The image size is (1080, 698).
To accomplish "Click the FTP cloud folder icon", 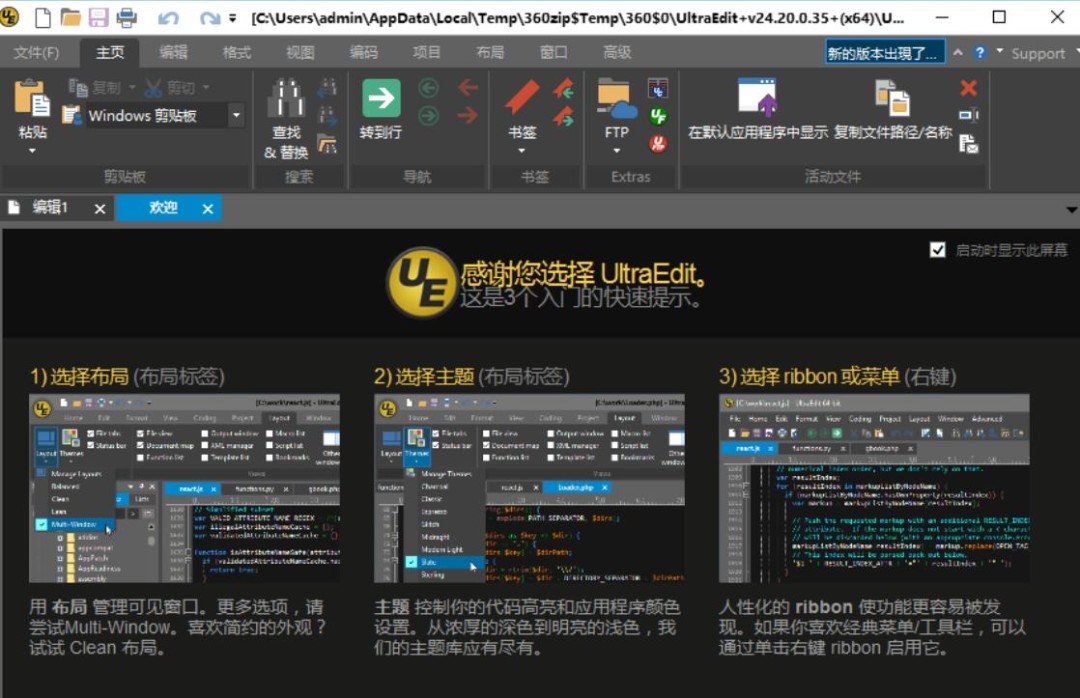I will [614, 100].
